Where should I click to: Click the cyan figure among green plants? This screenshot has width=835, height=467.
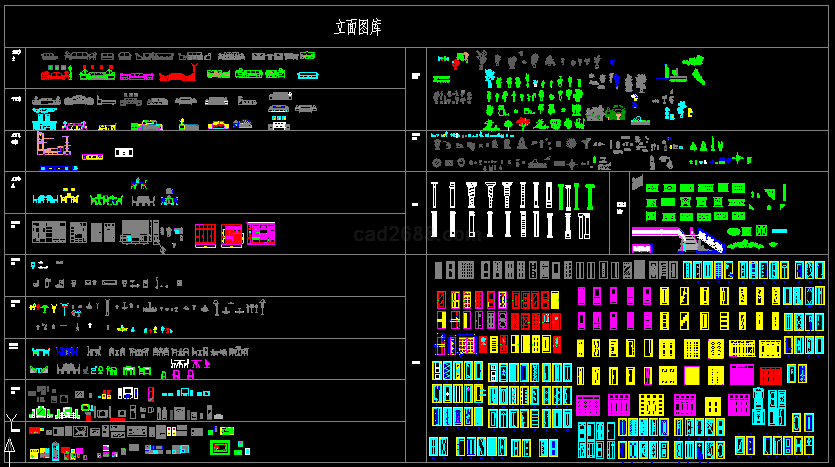487,76
